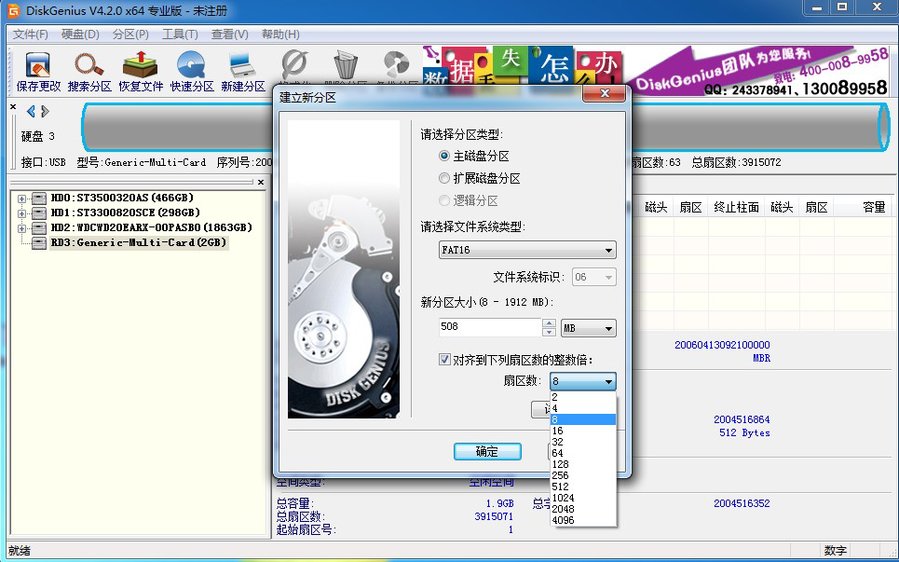This screenshot has height=562, width=899.
Task: Expand the HD0:ST3500320AS tree node
Action: tap(22, 198)
